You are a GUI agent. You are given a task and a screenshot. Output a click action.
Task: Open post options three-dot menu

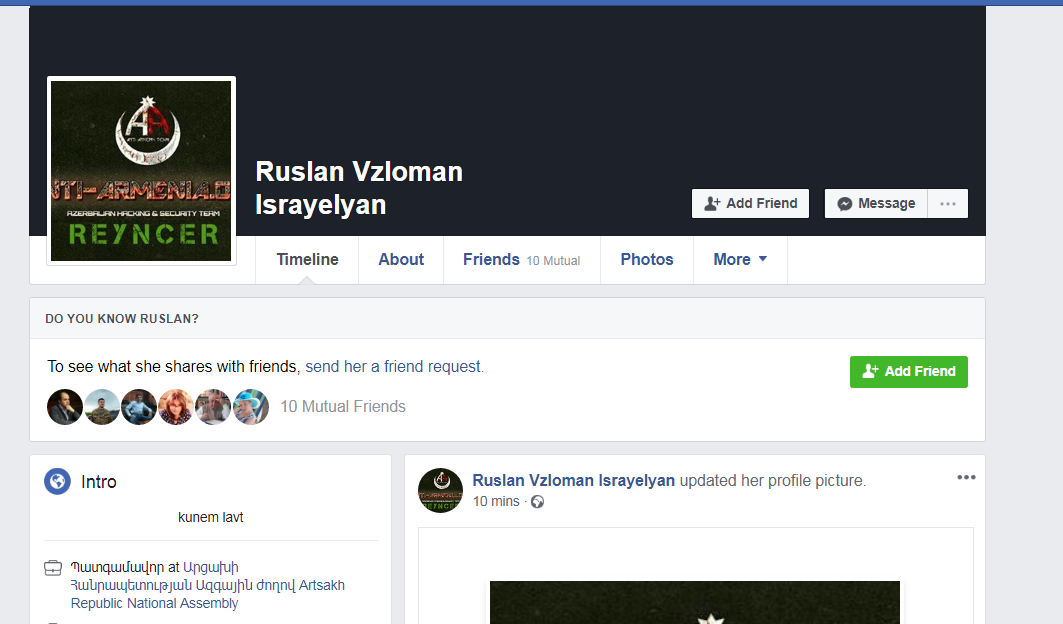click(x=965, y=478)
